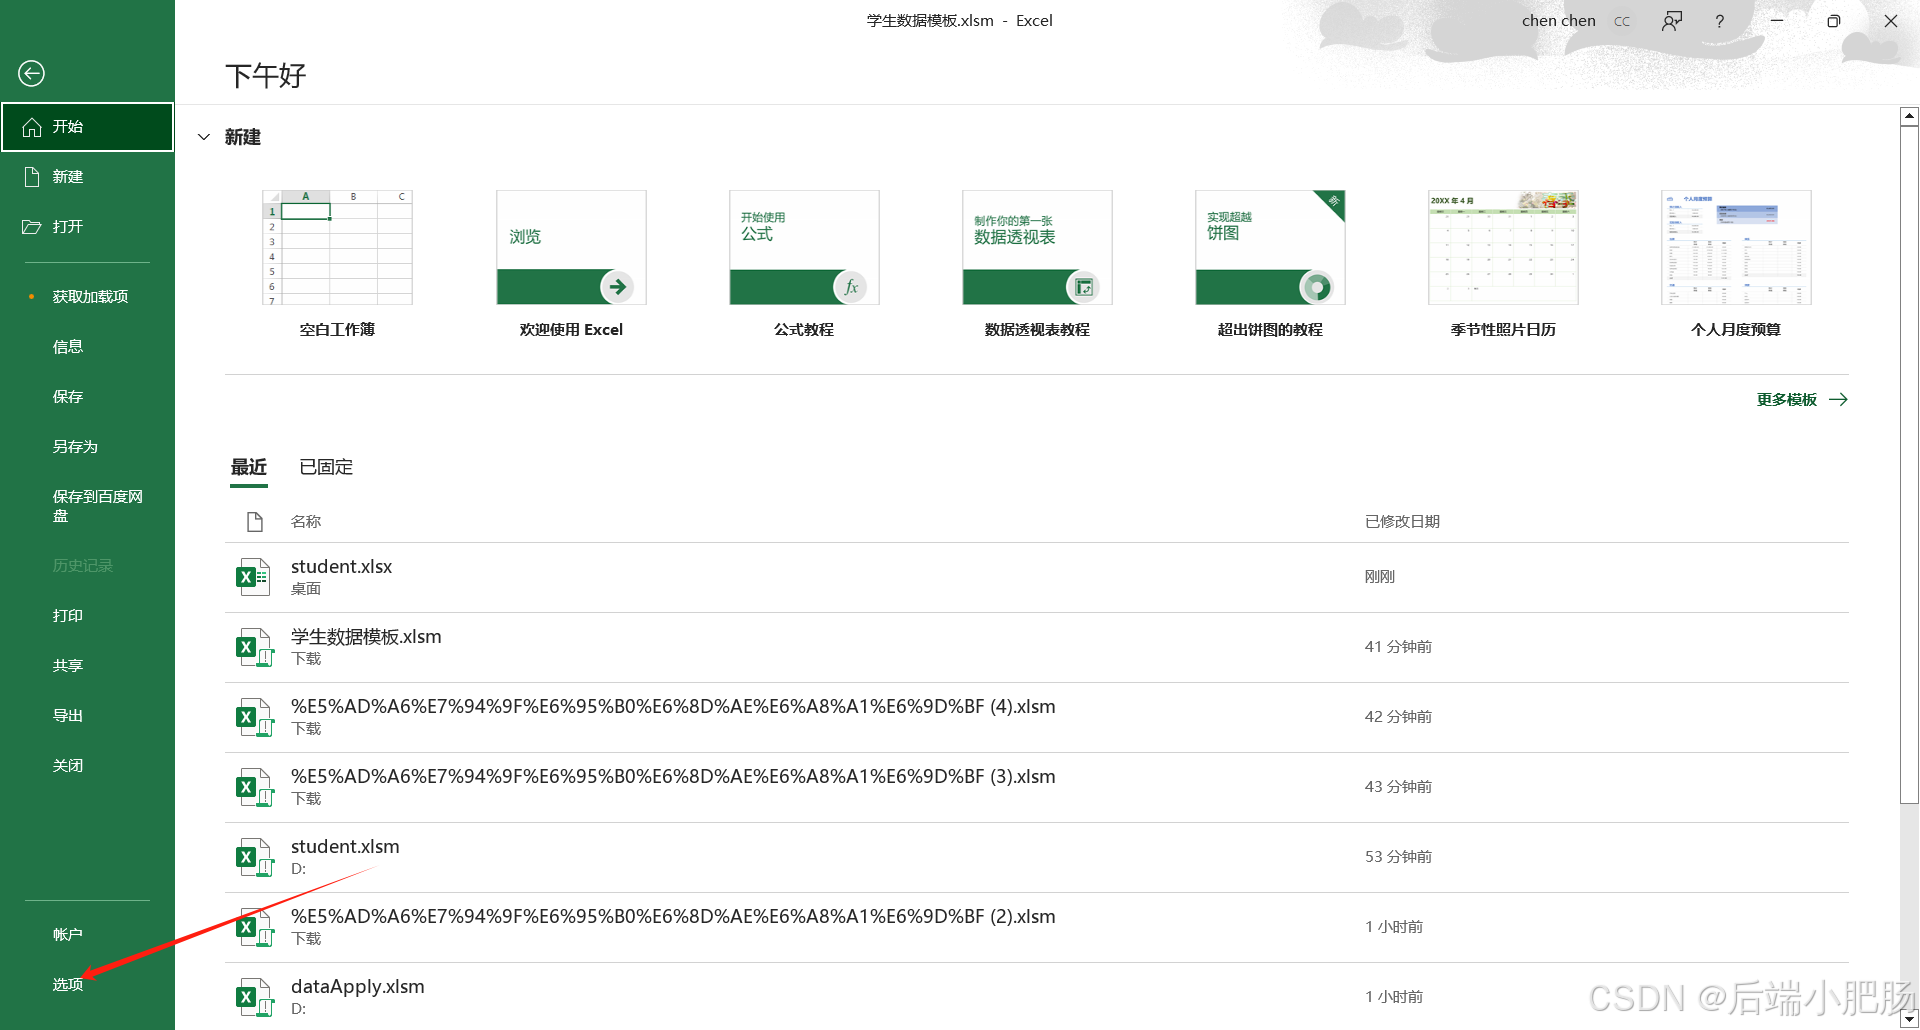Viewport: 1920px width, 1030px height.
Task: Click the chen chen account name
Action: 1558,21
